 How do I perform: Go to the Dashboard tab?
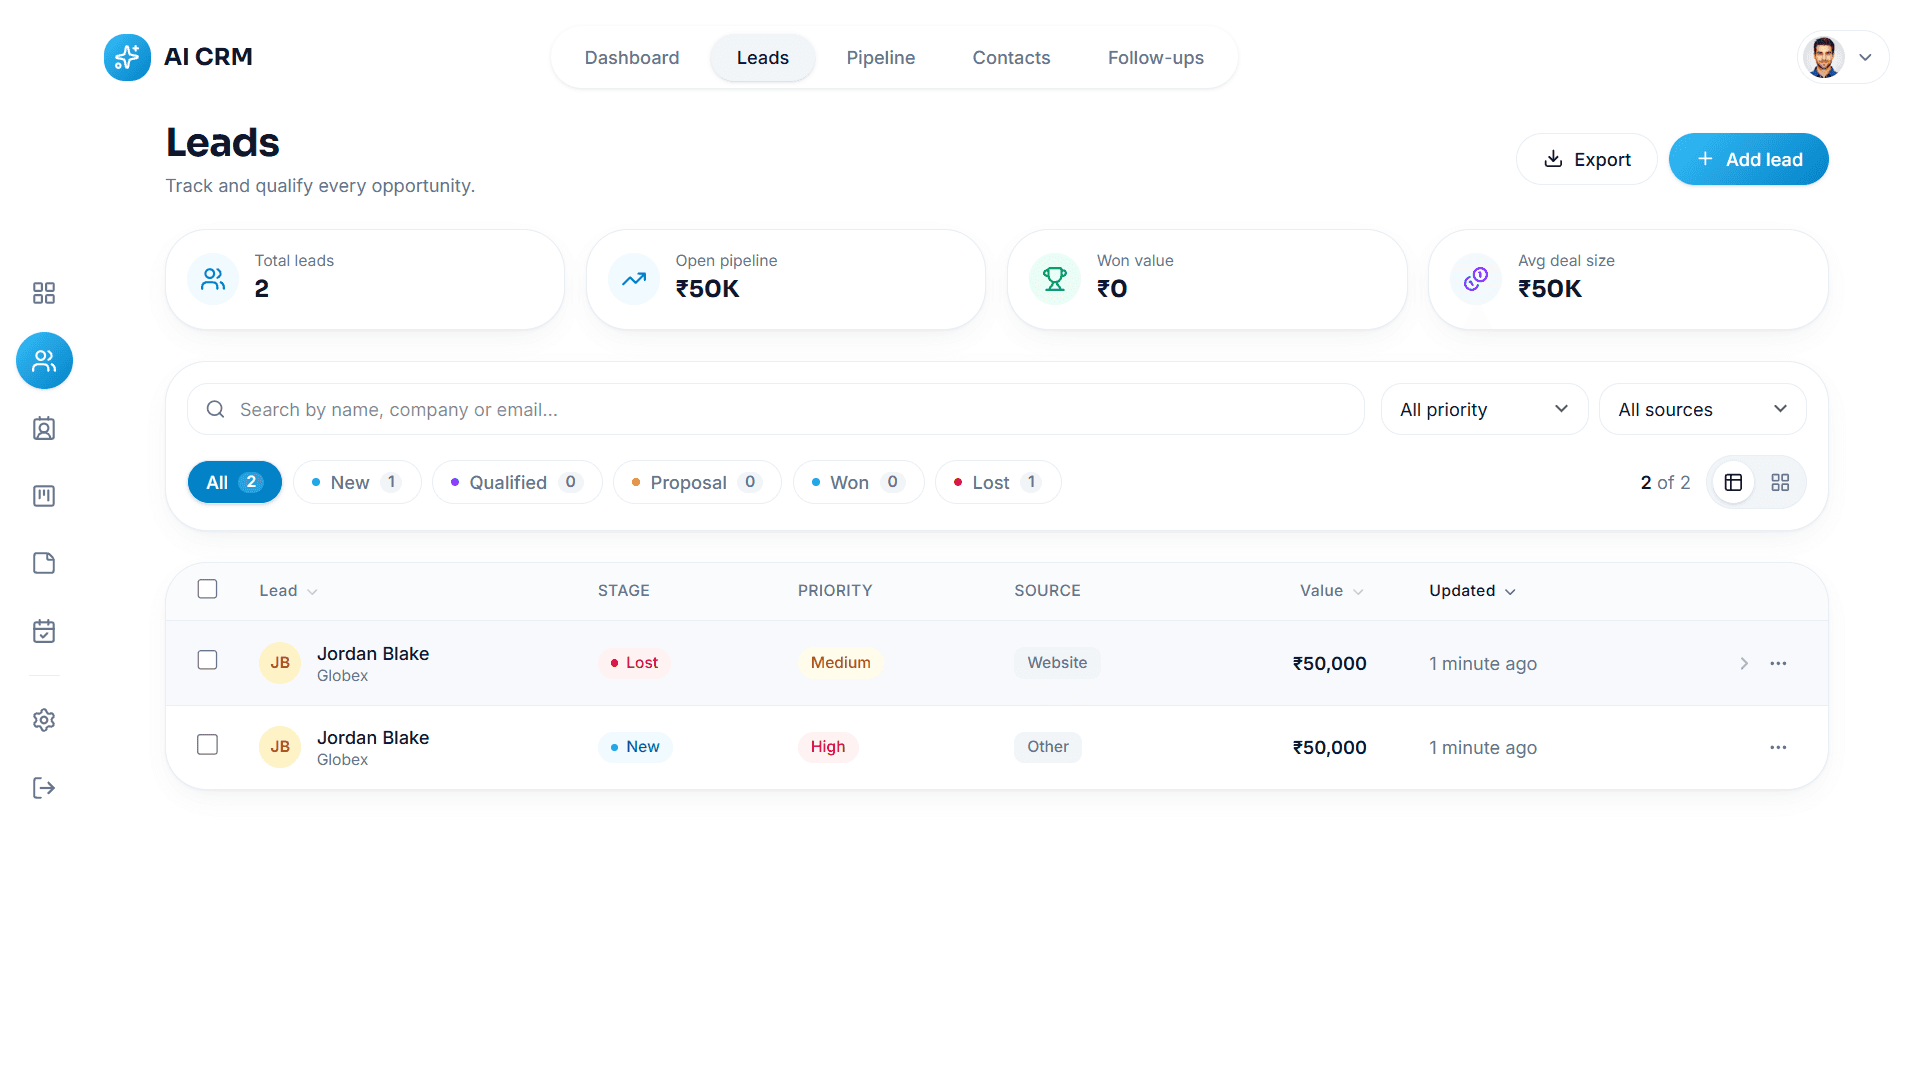point(632,58)
